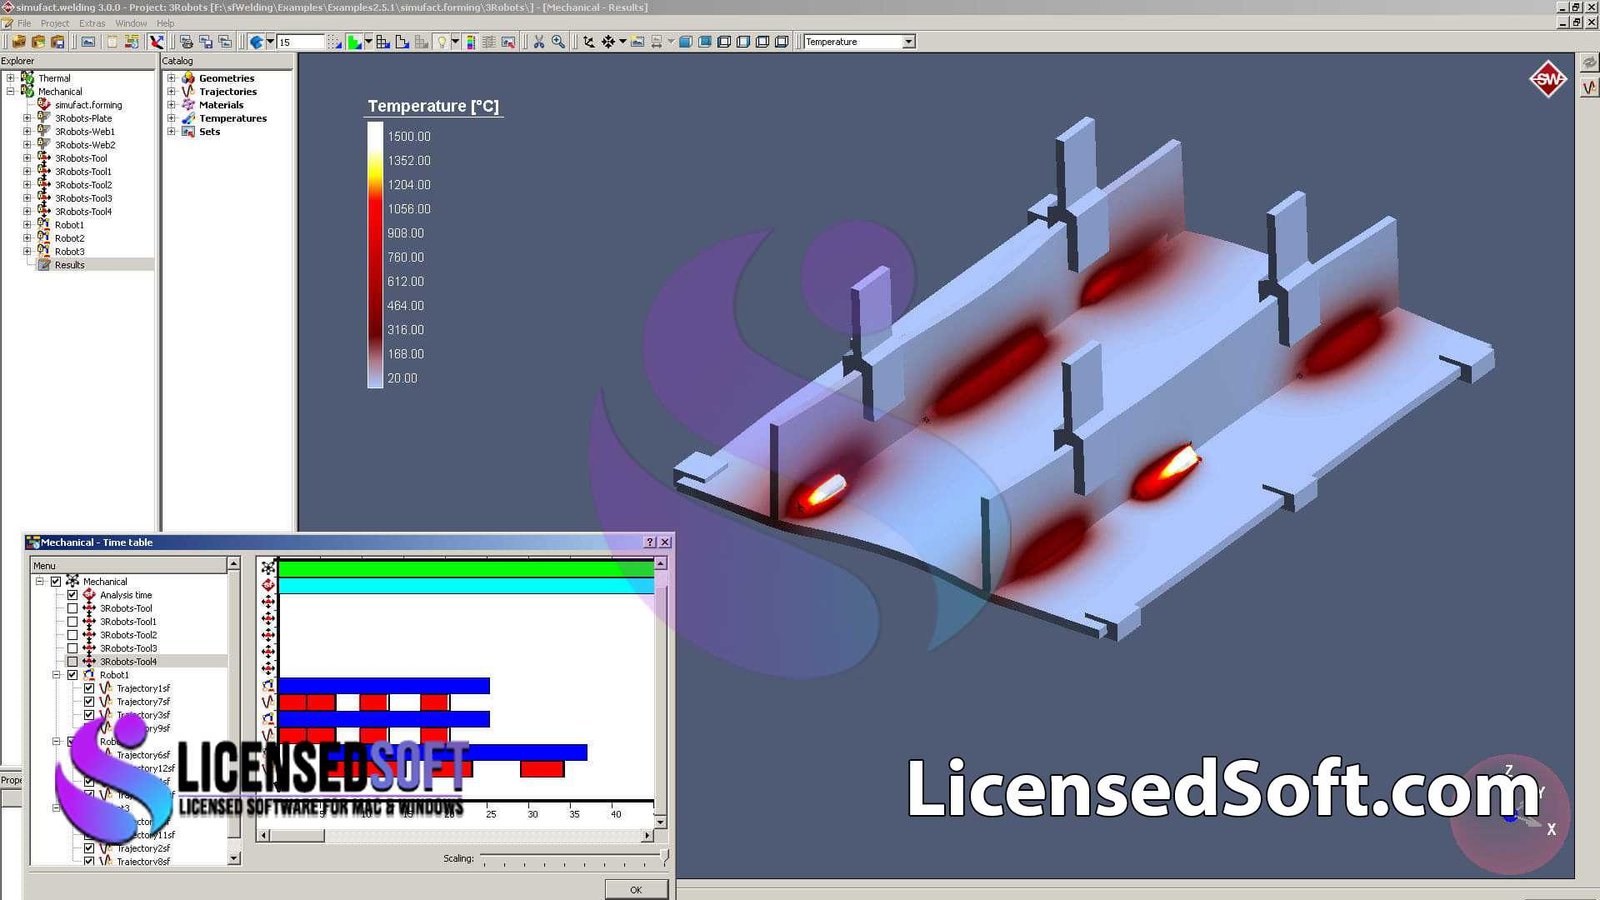The width and height of the screenshot is (1600, 900).
Task: Select Robot3 in the Explorer tree
Action: [x=70, y=252]
